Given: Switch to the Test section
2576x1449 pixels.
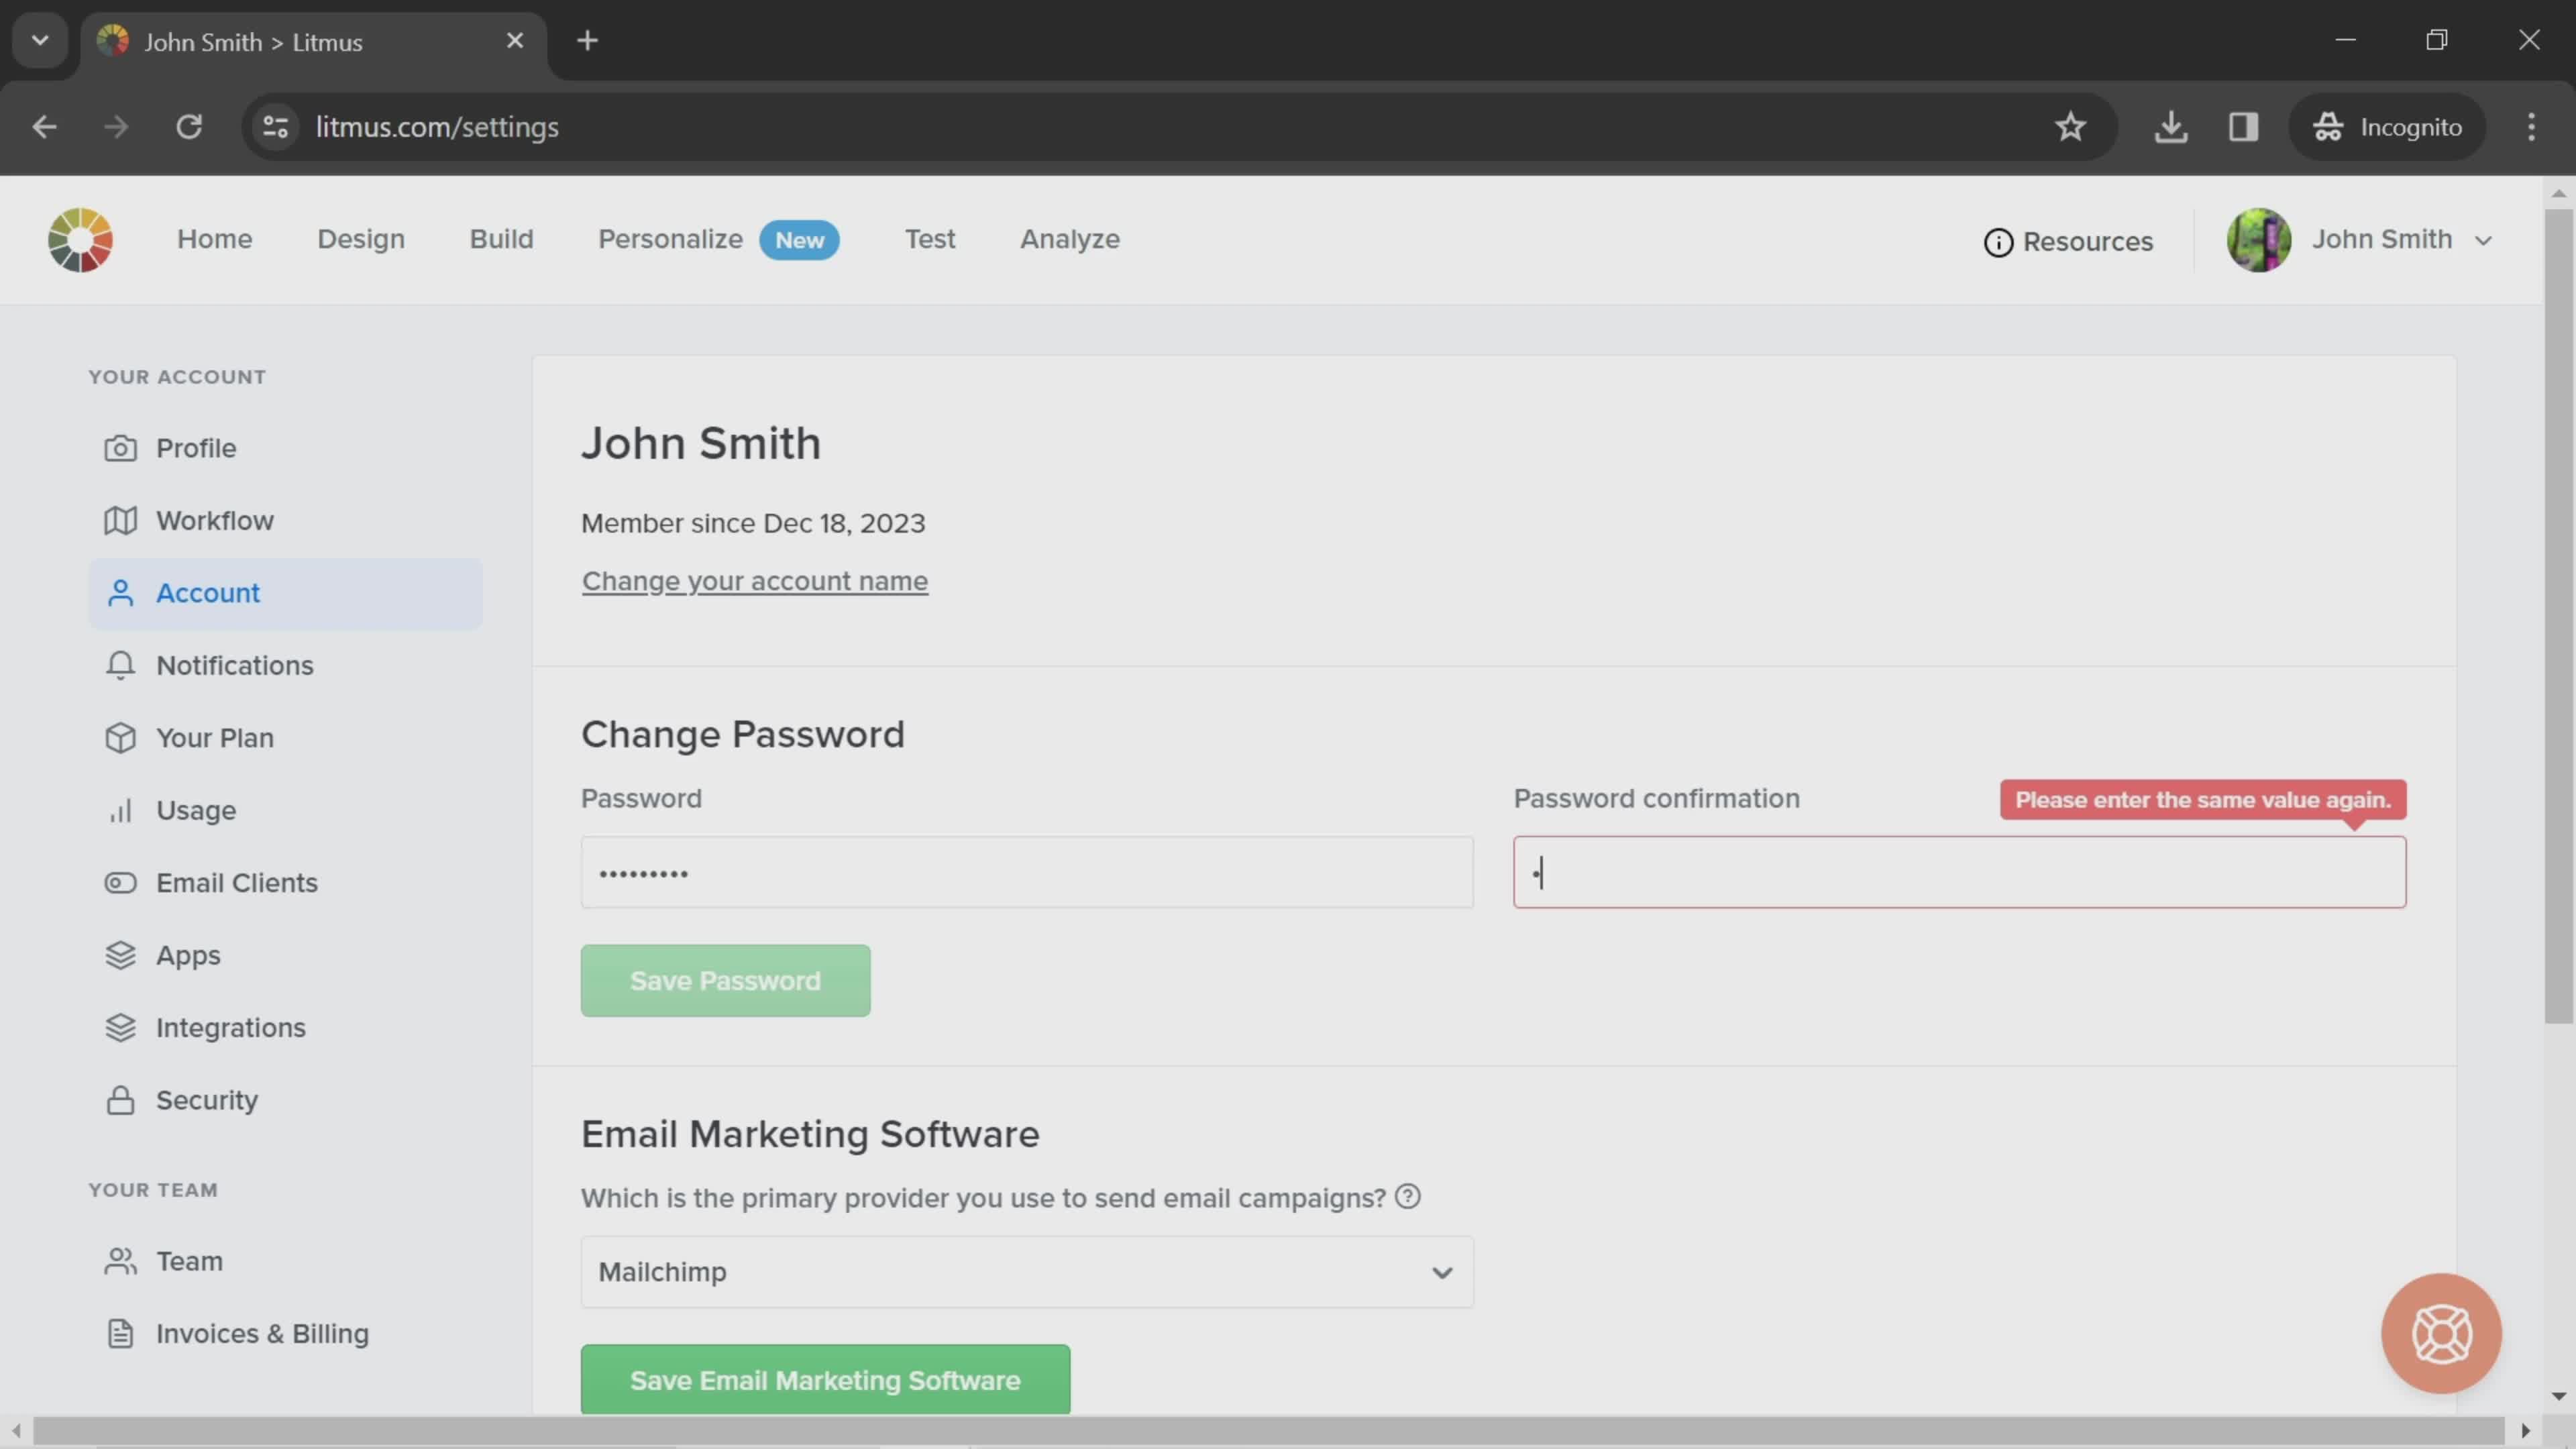Looking at the screenshot, I should [x=930, y=239].
